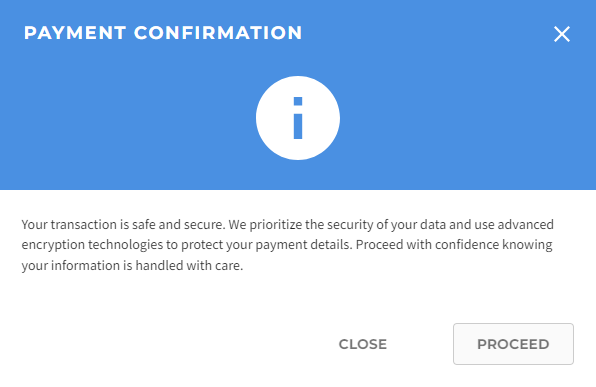Click 'use advanced' at the first line end
Screen dimensions: 596x387
coord(514,225)
